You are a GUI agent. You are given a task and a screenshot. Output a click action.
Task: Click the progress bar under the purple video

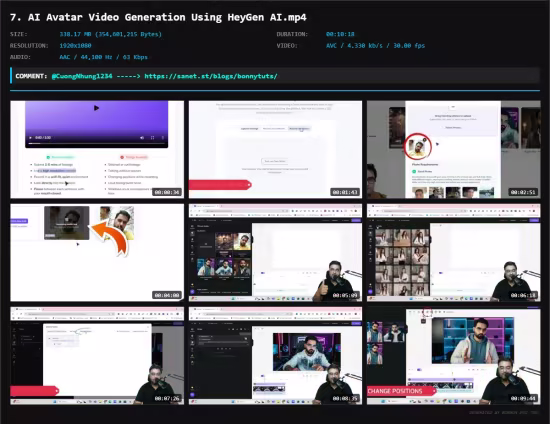tap(96, 143)
